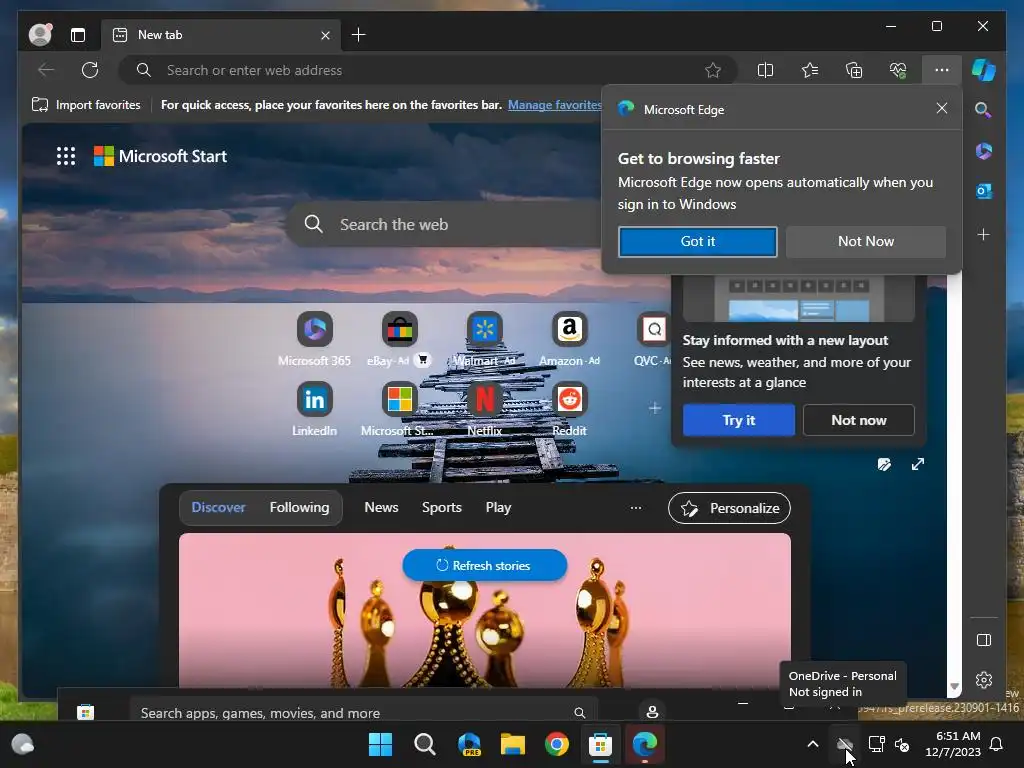The image size is (1024, 768).
Task: Open the Settings and more menu
Action: (942, 70)
